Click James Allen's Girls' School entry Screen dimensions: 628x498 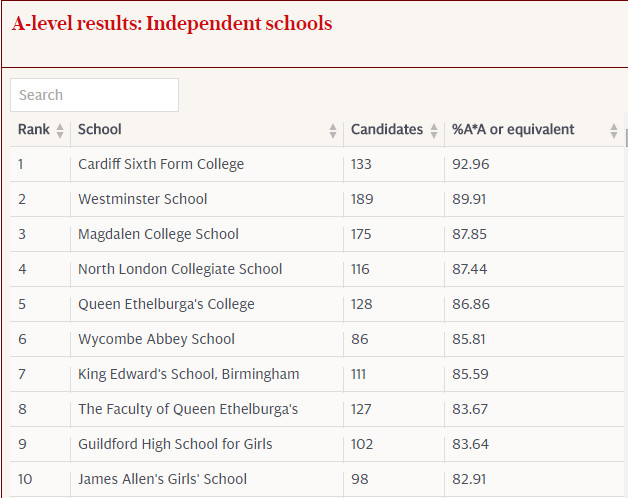(x=162, y=479)
